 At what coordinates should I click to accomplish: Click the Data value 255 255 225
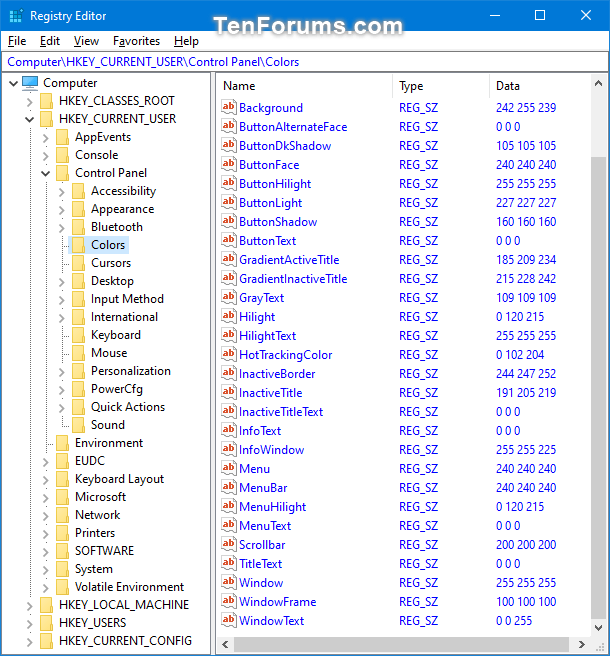coord(526,450)
